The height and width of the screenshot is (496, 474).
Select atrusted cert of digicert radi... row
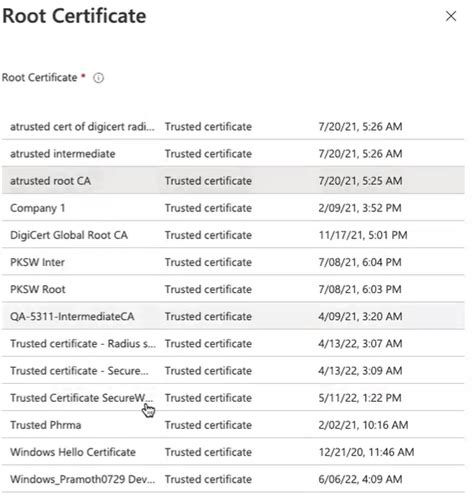click(233, 127)
